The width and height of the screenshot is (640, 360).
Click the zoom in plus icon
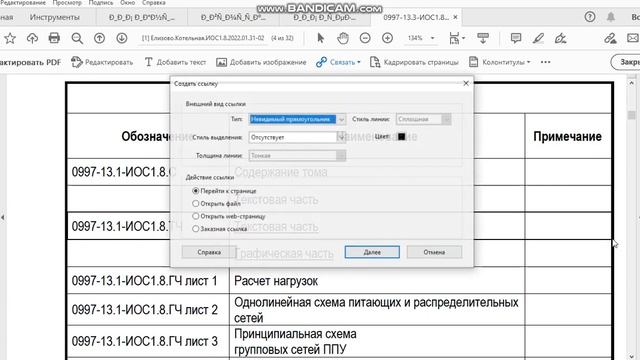[x=387, y=38]
